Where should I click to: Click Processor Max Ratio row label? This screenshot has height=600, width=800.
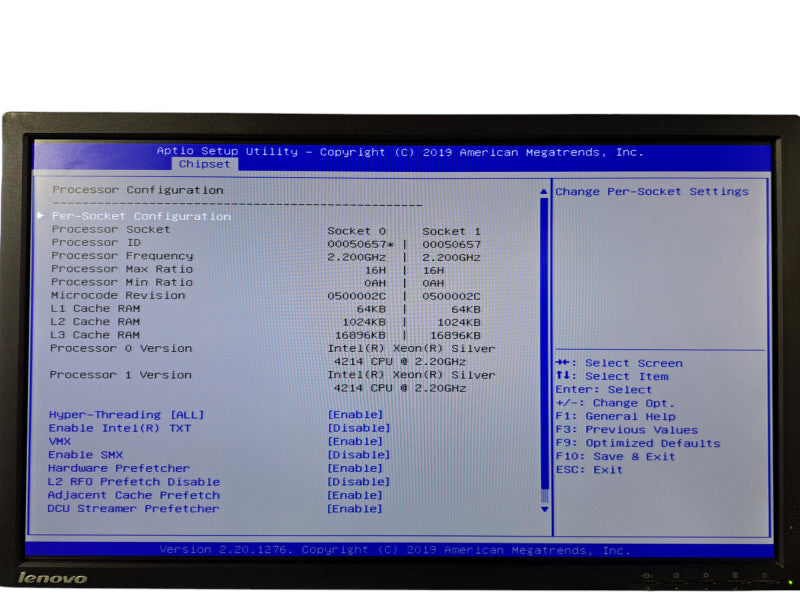click(122, 269)
